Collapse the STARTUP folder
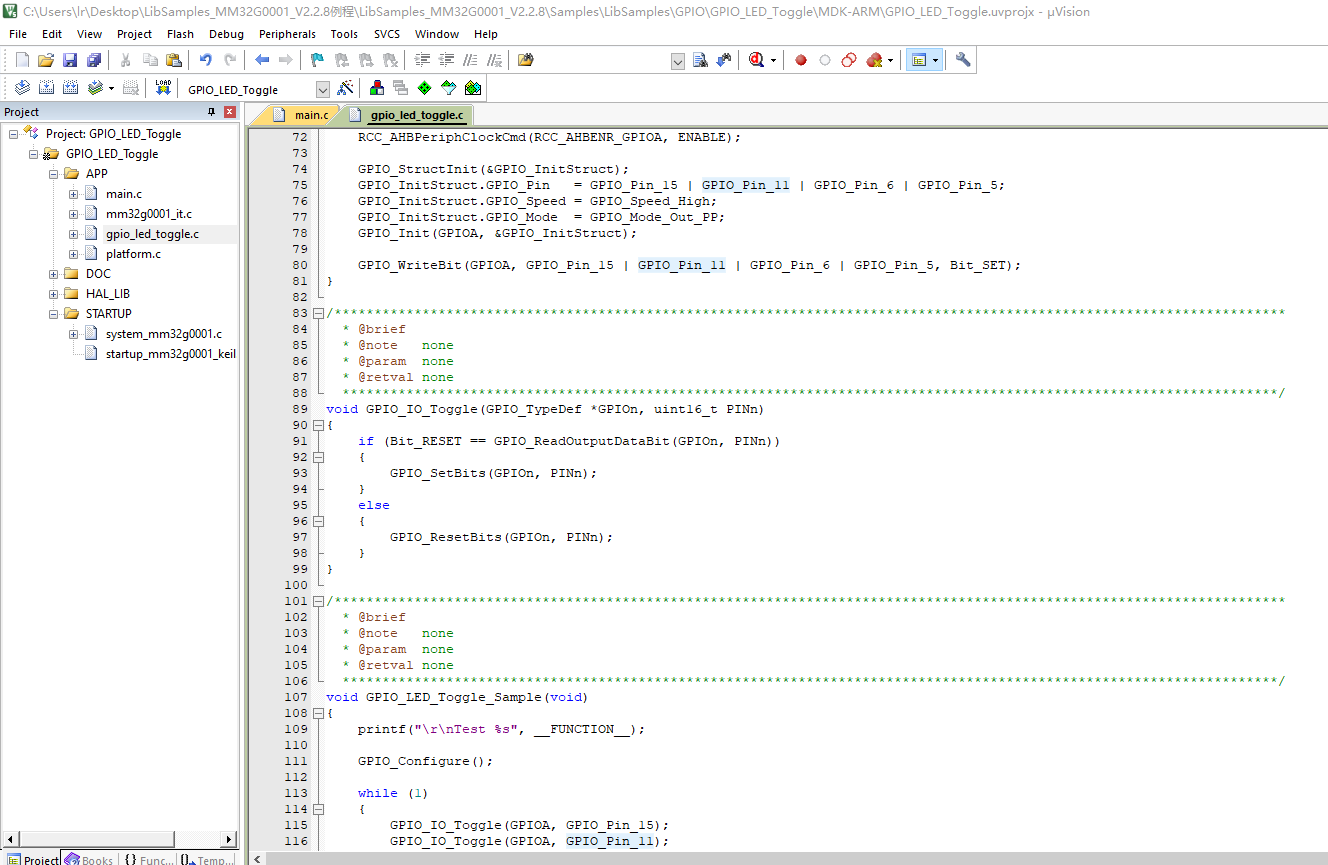 point(53,314)
